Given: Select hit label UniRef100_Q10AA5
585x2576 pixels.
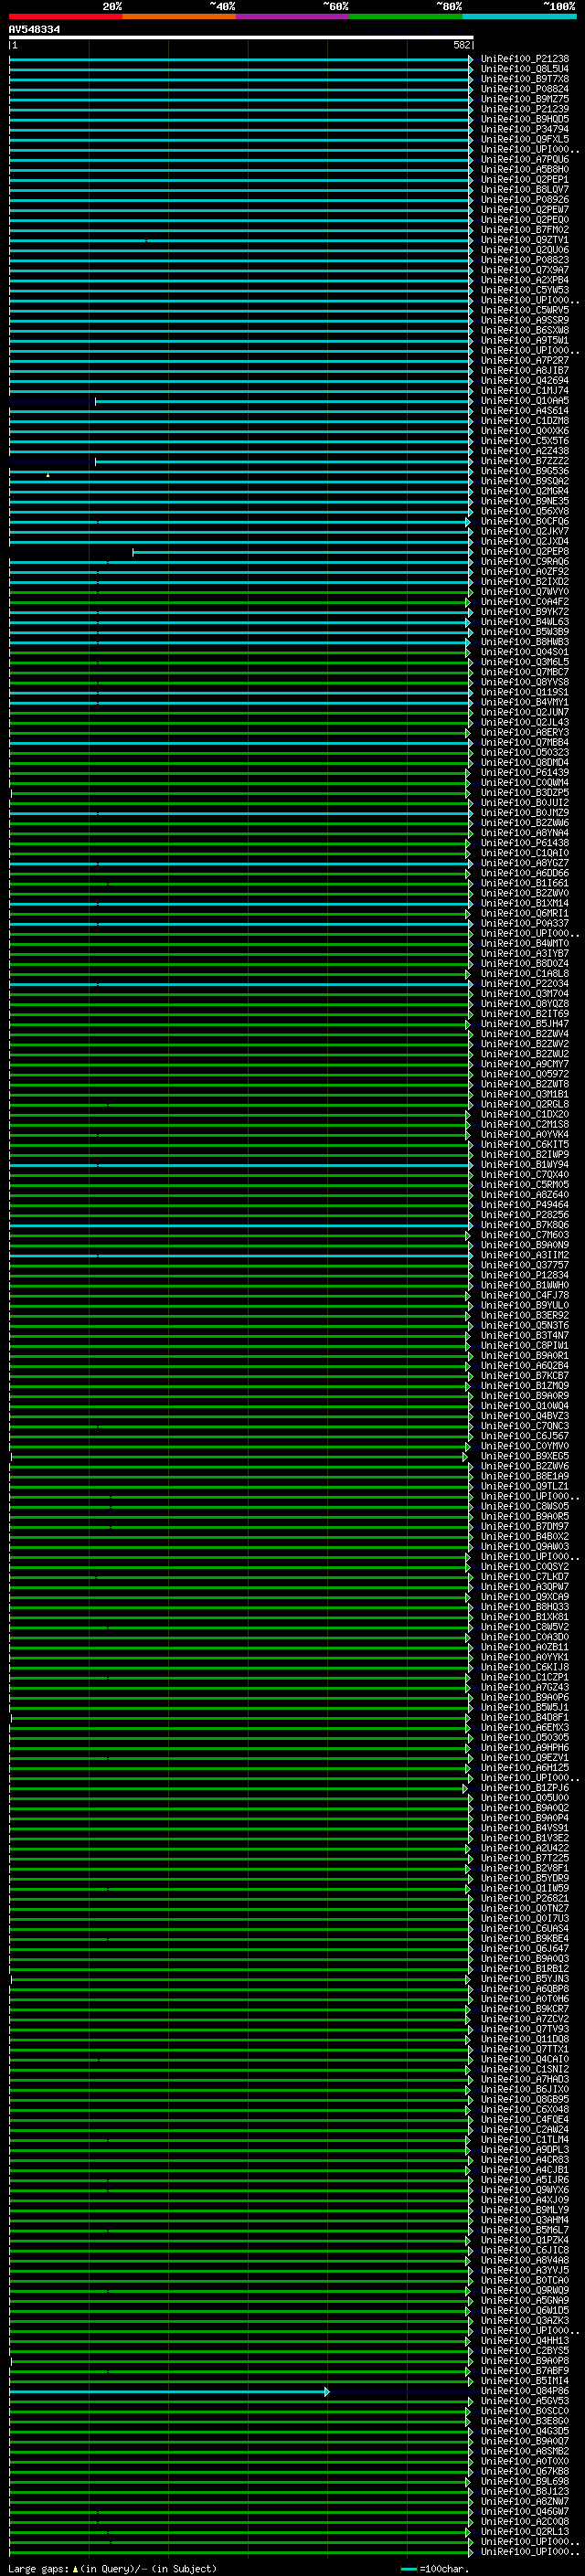Looking at the screenshot, I should point(525,401).
